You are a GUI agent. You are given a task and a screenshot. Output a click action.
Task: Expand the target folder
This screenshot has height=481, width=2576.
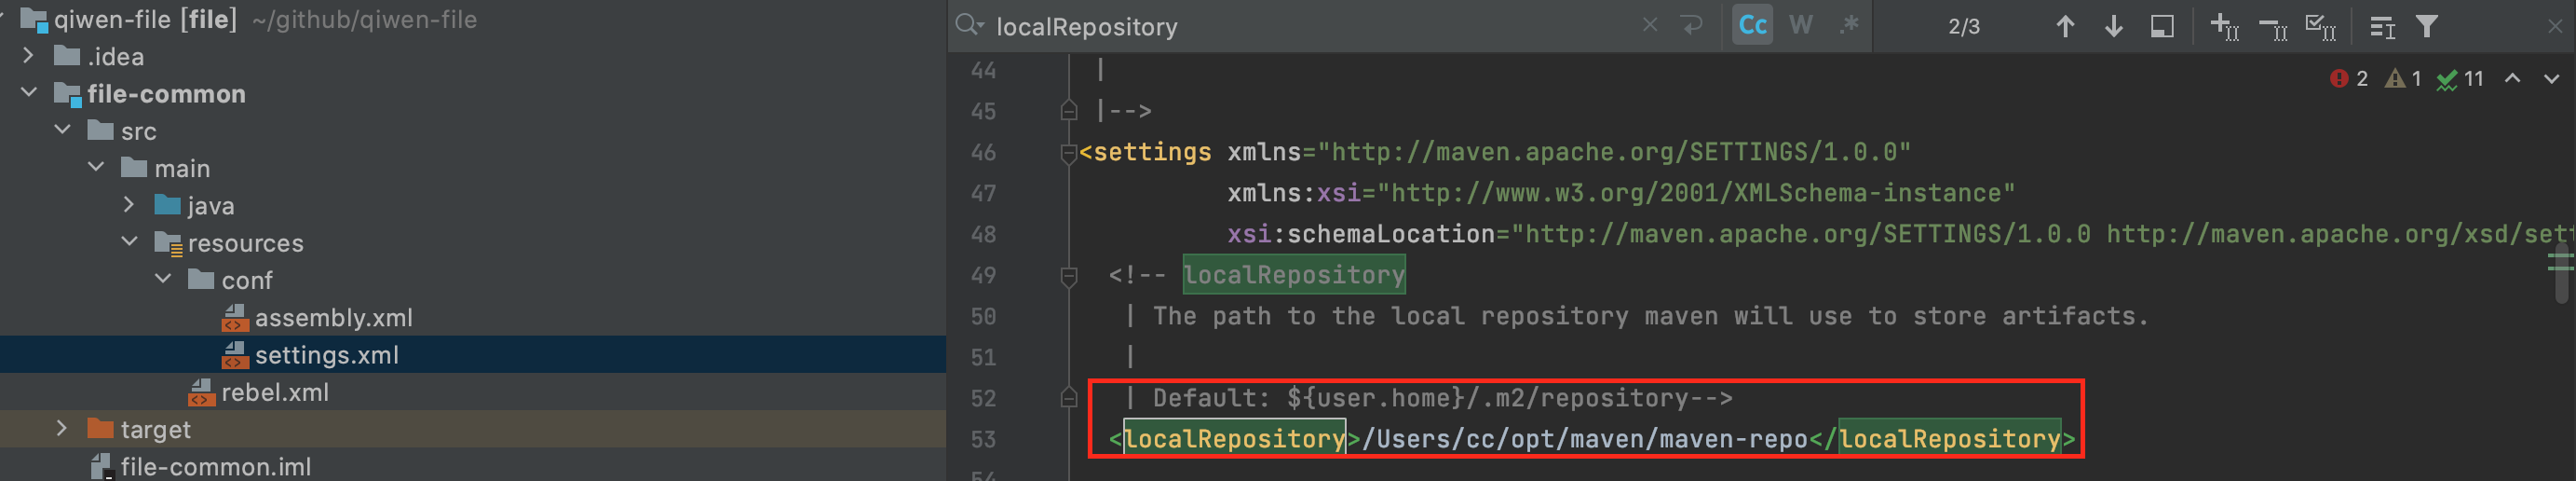click(62, 429)
